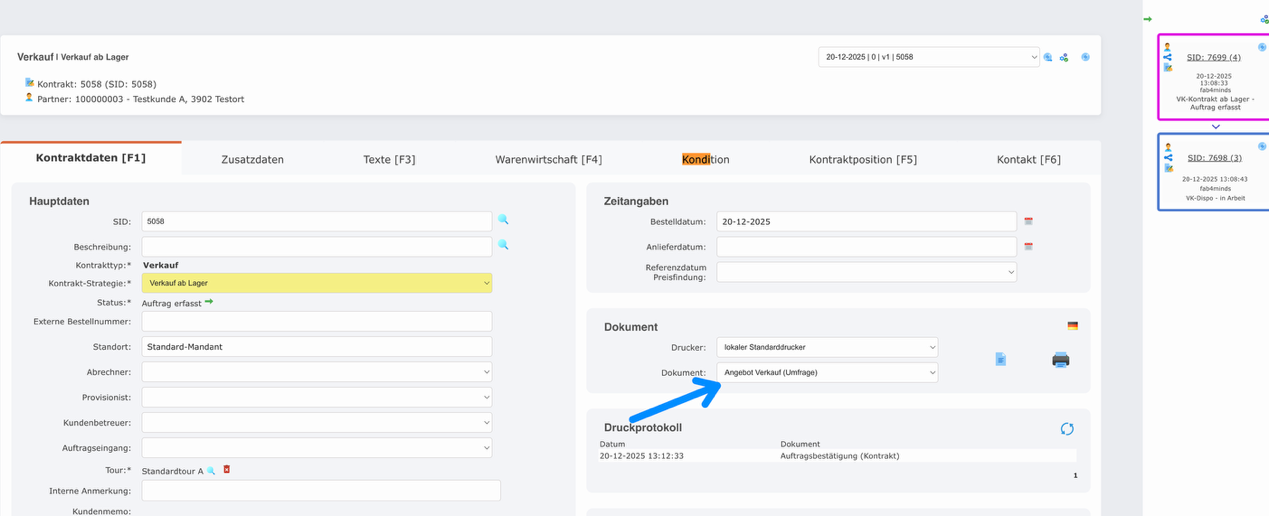Open the Referenzdatum Preisfindung dropdown
Viewport: 1269px width, 516px height.
coord(867,272)
